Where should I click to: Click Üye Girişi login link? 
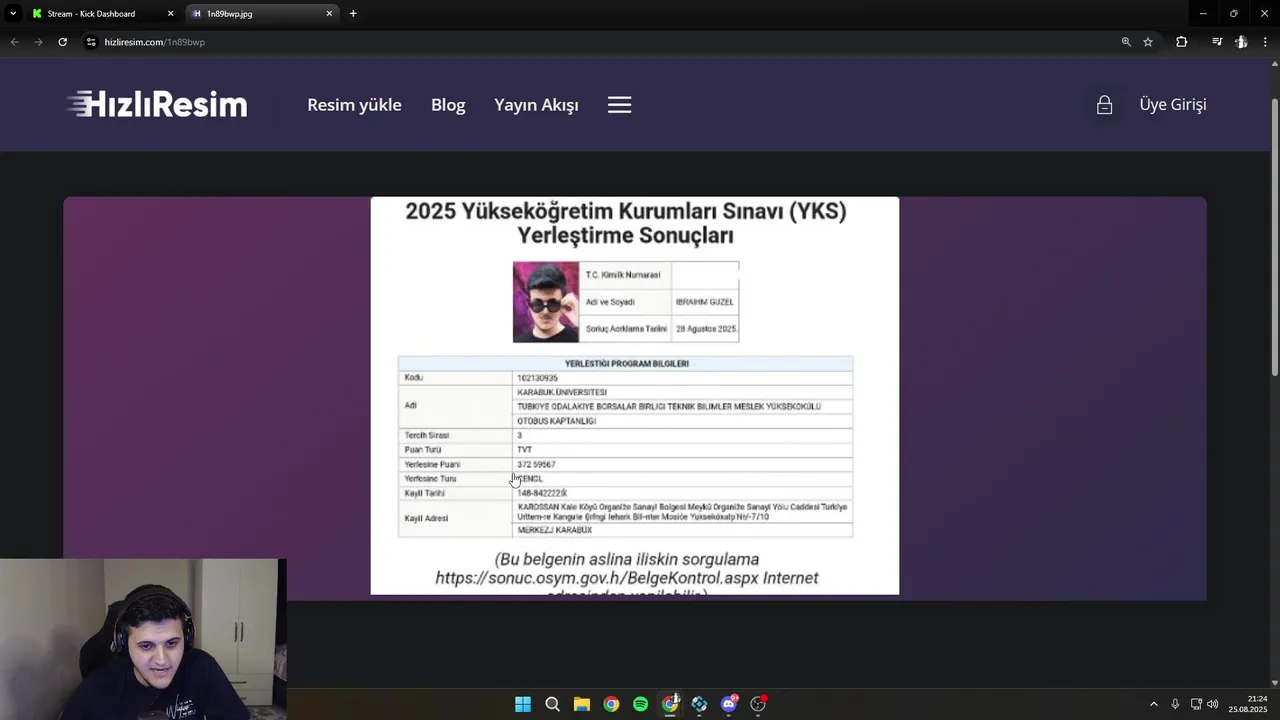[1173, 104]
